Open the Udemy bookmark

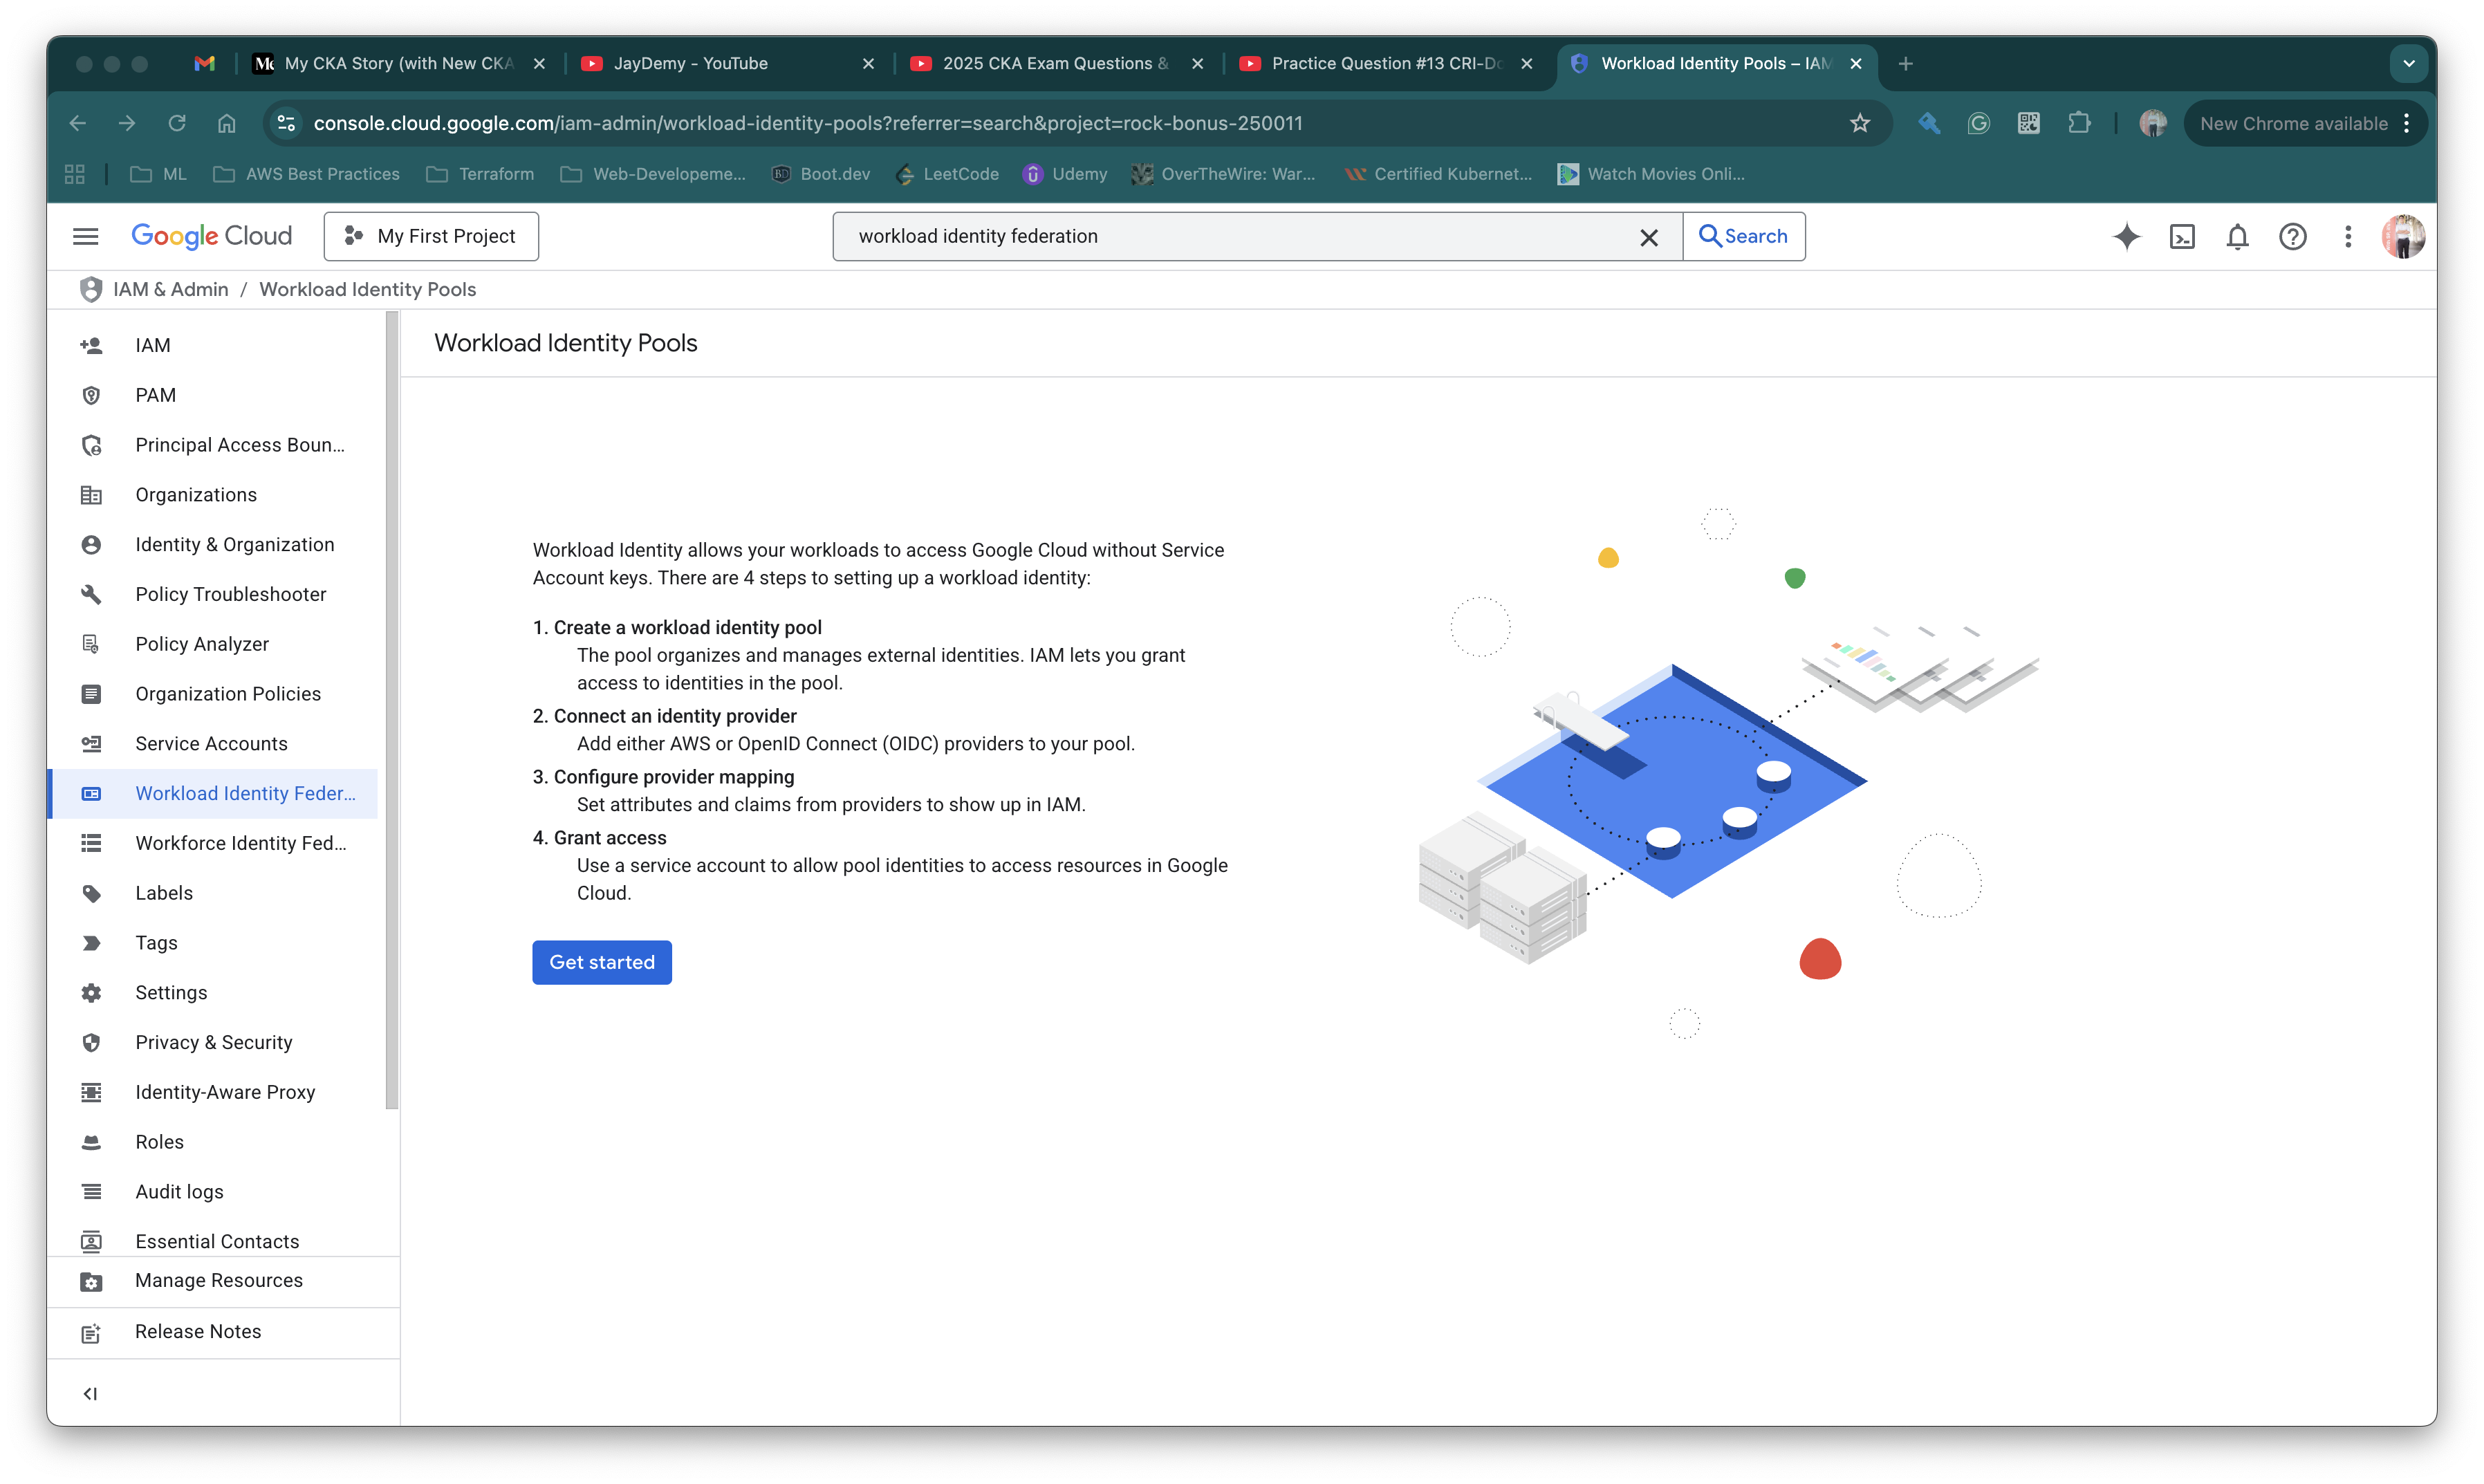[1066, 174]
